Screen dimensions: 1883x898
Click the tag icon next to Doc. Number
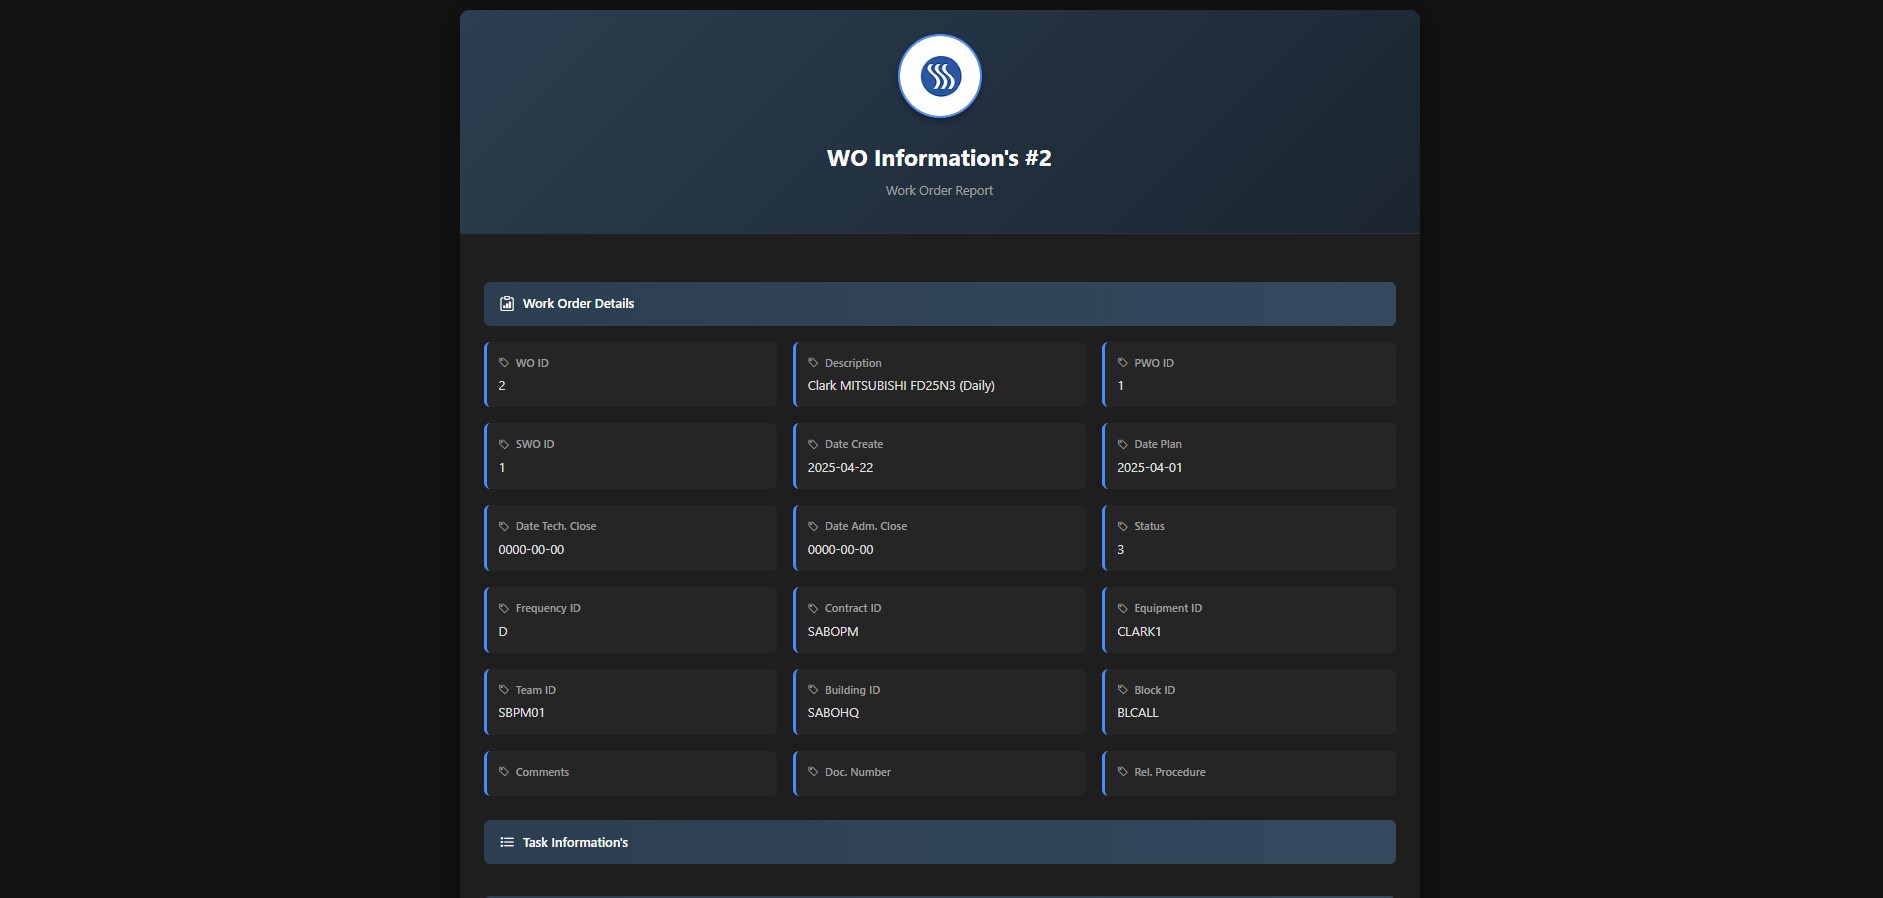click(813, 772)
